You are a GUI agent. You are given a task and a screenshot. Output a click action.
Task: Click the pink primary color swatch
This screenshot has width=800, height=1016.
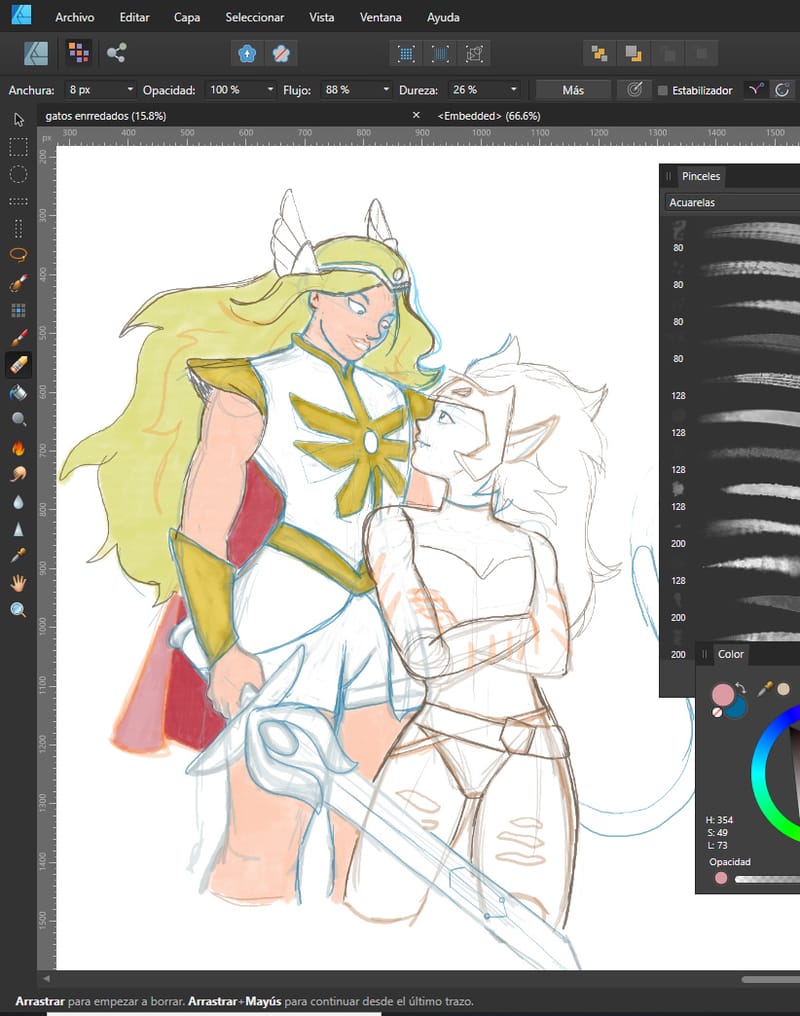tap(721, 695)
